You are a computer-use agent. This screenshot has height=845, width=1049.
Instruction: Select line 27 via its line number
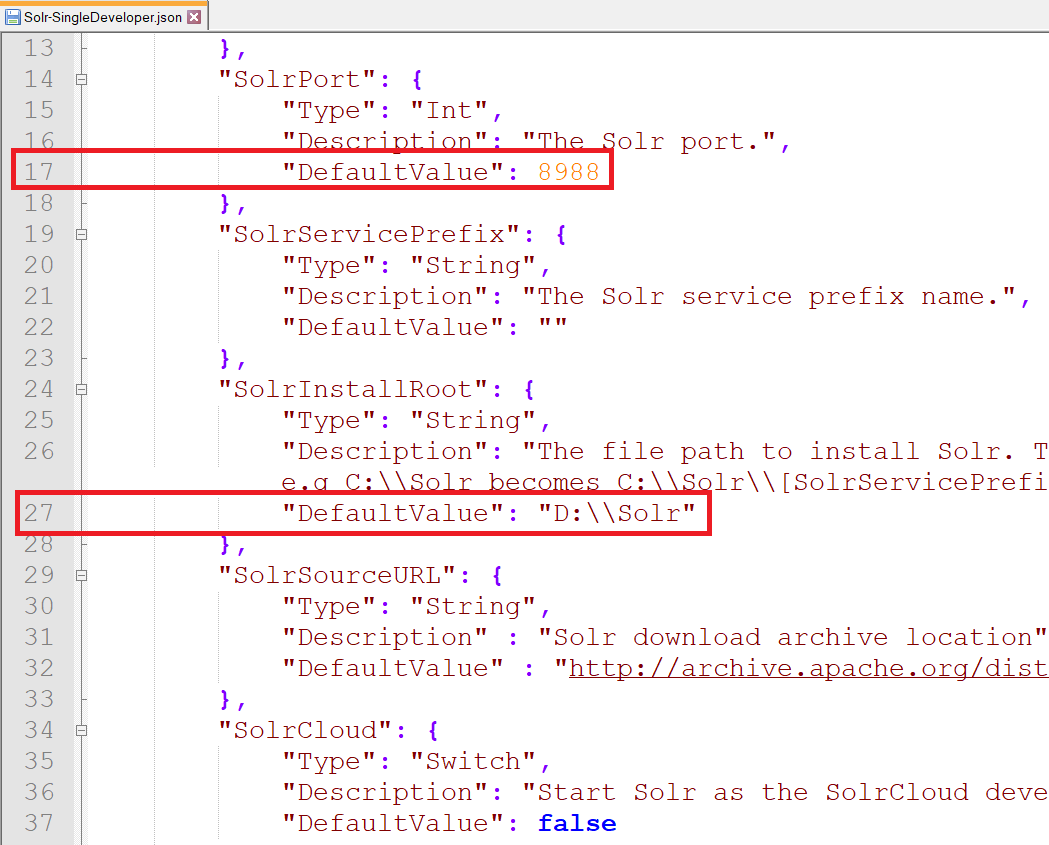pyautogui.click(x=39, y=513)
